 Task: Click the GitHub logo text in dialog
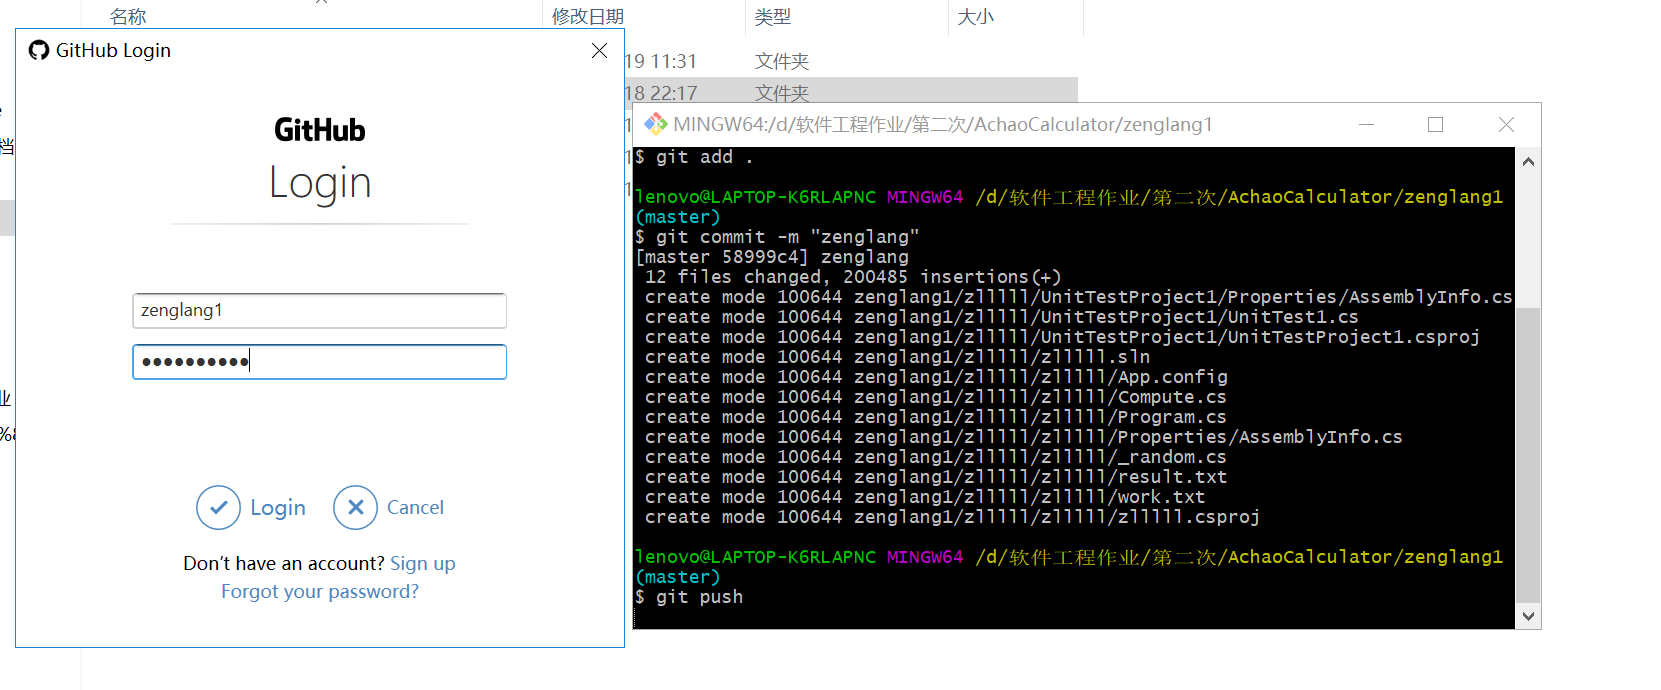pos(320,130)
